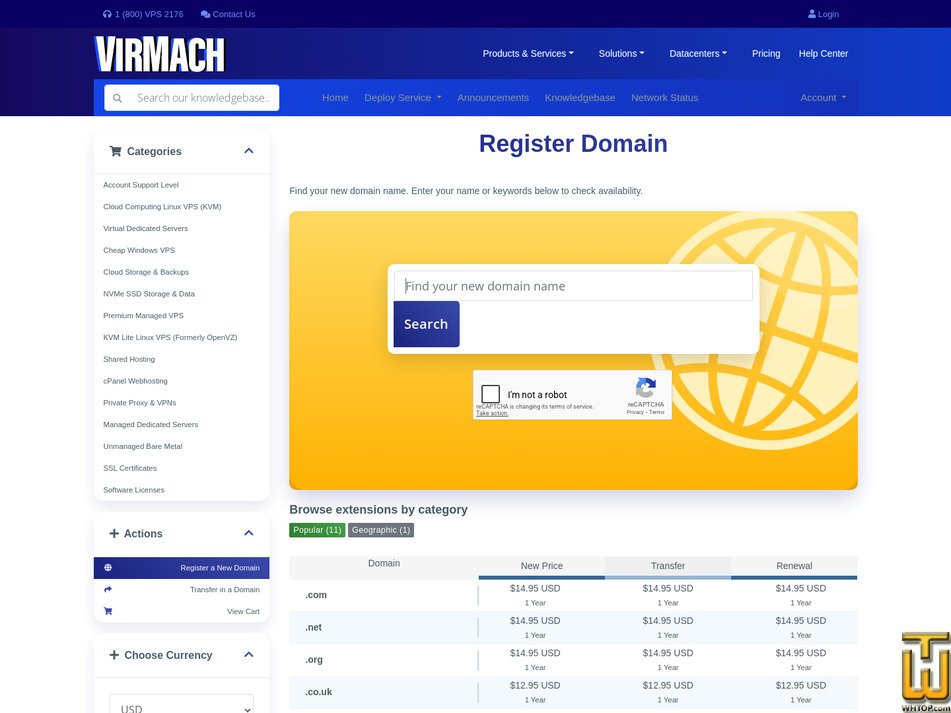The width and height of the screenshot is (951, 713).
Task: Click the chat icon next to Contact Us
Action: coord(204,14)
